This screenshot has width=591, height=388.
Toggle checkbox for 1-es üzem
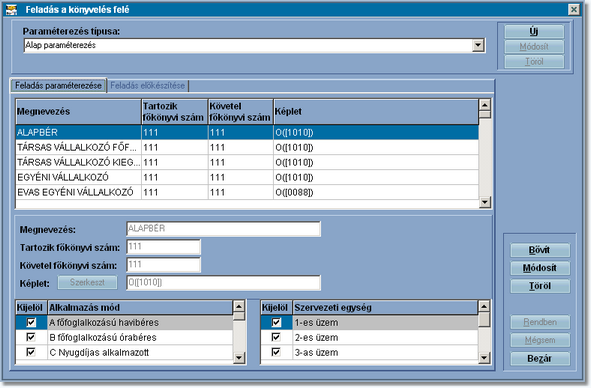(276, 322)
